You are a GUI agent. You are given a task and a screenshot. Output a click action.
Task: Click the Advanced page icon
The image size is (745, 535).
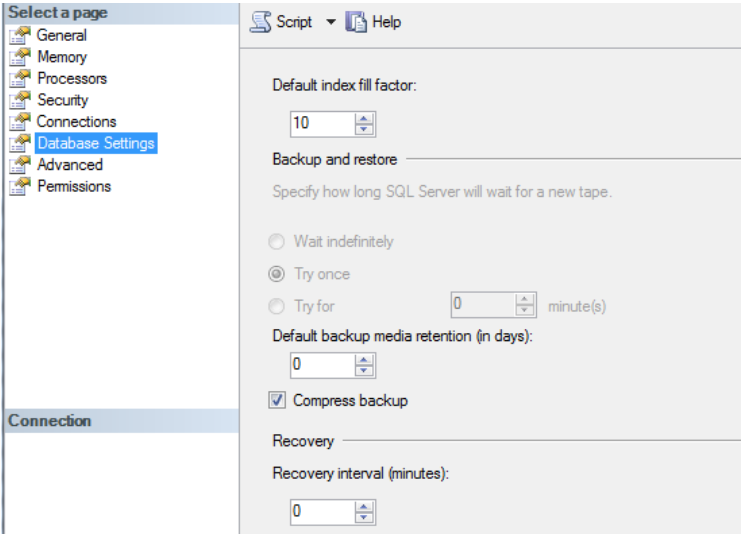(19, 165)
